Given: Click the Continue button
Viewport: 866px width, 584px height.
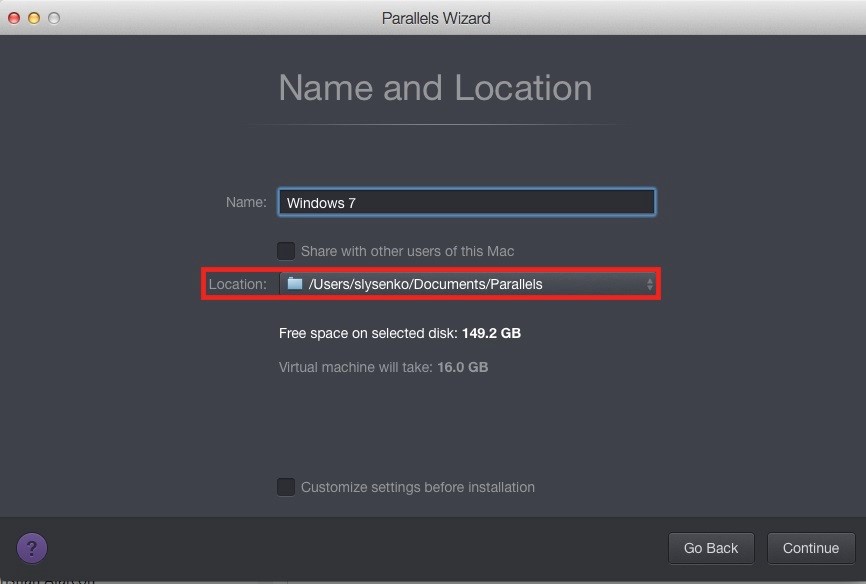Looking at the screenshot, I should click(x=811, y=548).
